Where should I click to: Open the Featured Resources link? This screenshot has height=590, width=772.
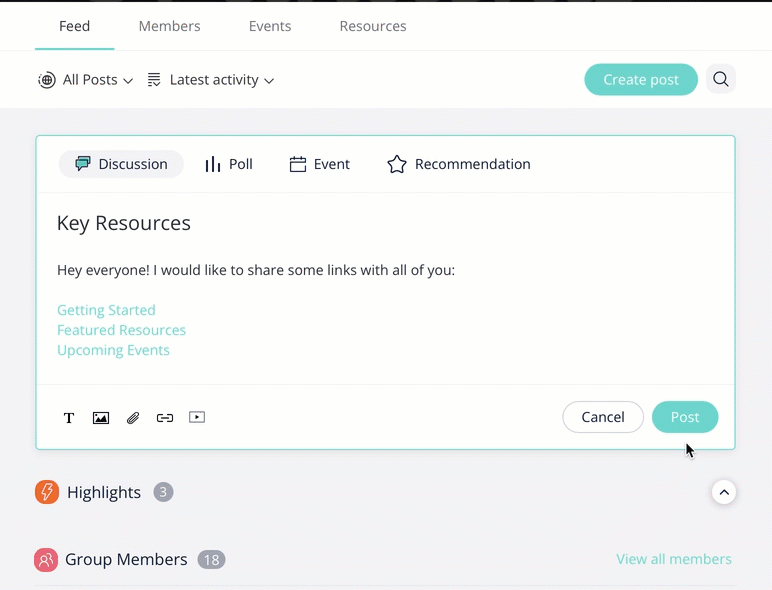(122, 330)
